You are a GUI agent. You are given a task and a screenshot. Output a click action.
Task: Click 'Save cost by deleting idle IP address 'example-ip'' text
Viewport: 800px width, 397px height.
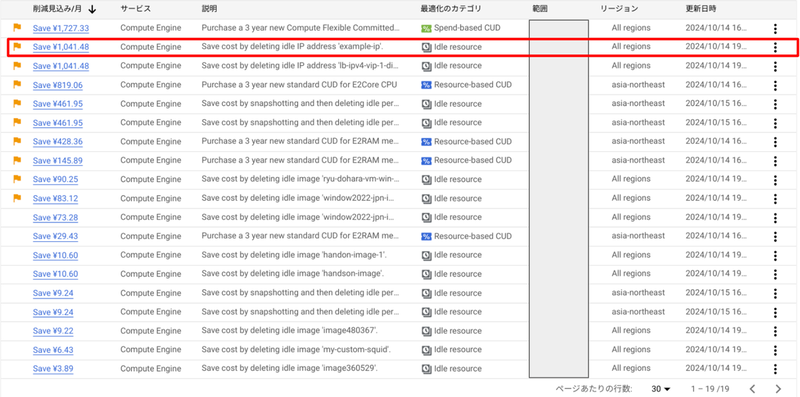tap(292, 47)
